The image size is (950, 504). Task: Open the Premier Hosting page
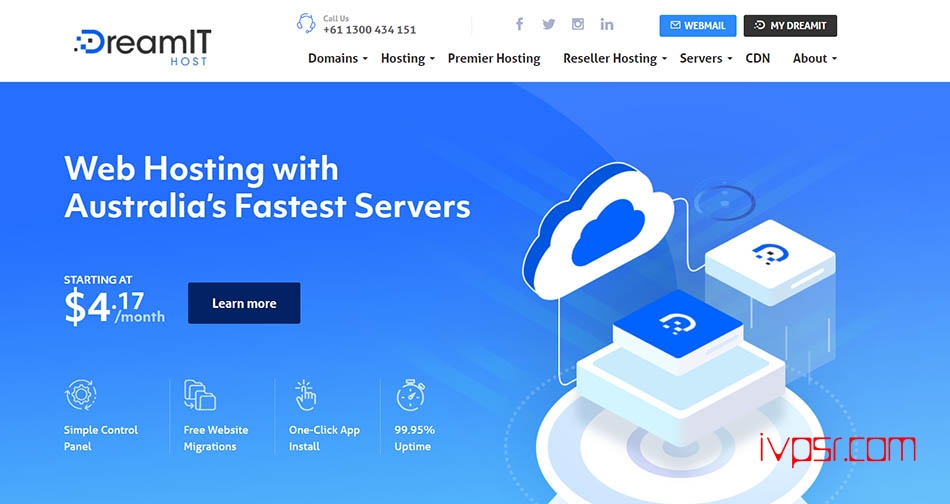[x=494, y=58]
